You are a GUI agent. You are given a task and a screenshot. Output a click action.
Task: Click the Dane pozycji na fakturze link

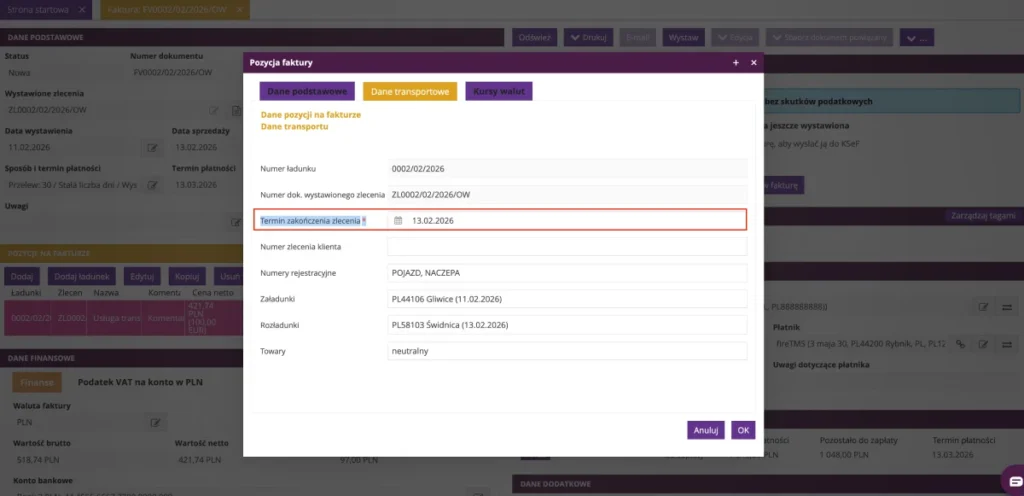tap(311, 115)
